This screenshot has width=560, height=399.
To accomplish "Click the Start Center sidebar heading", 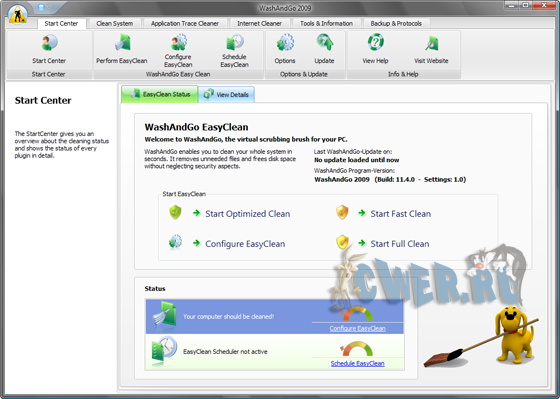I will [43, 100].
